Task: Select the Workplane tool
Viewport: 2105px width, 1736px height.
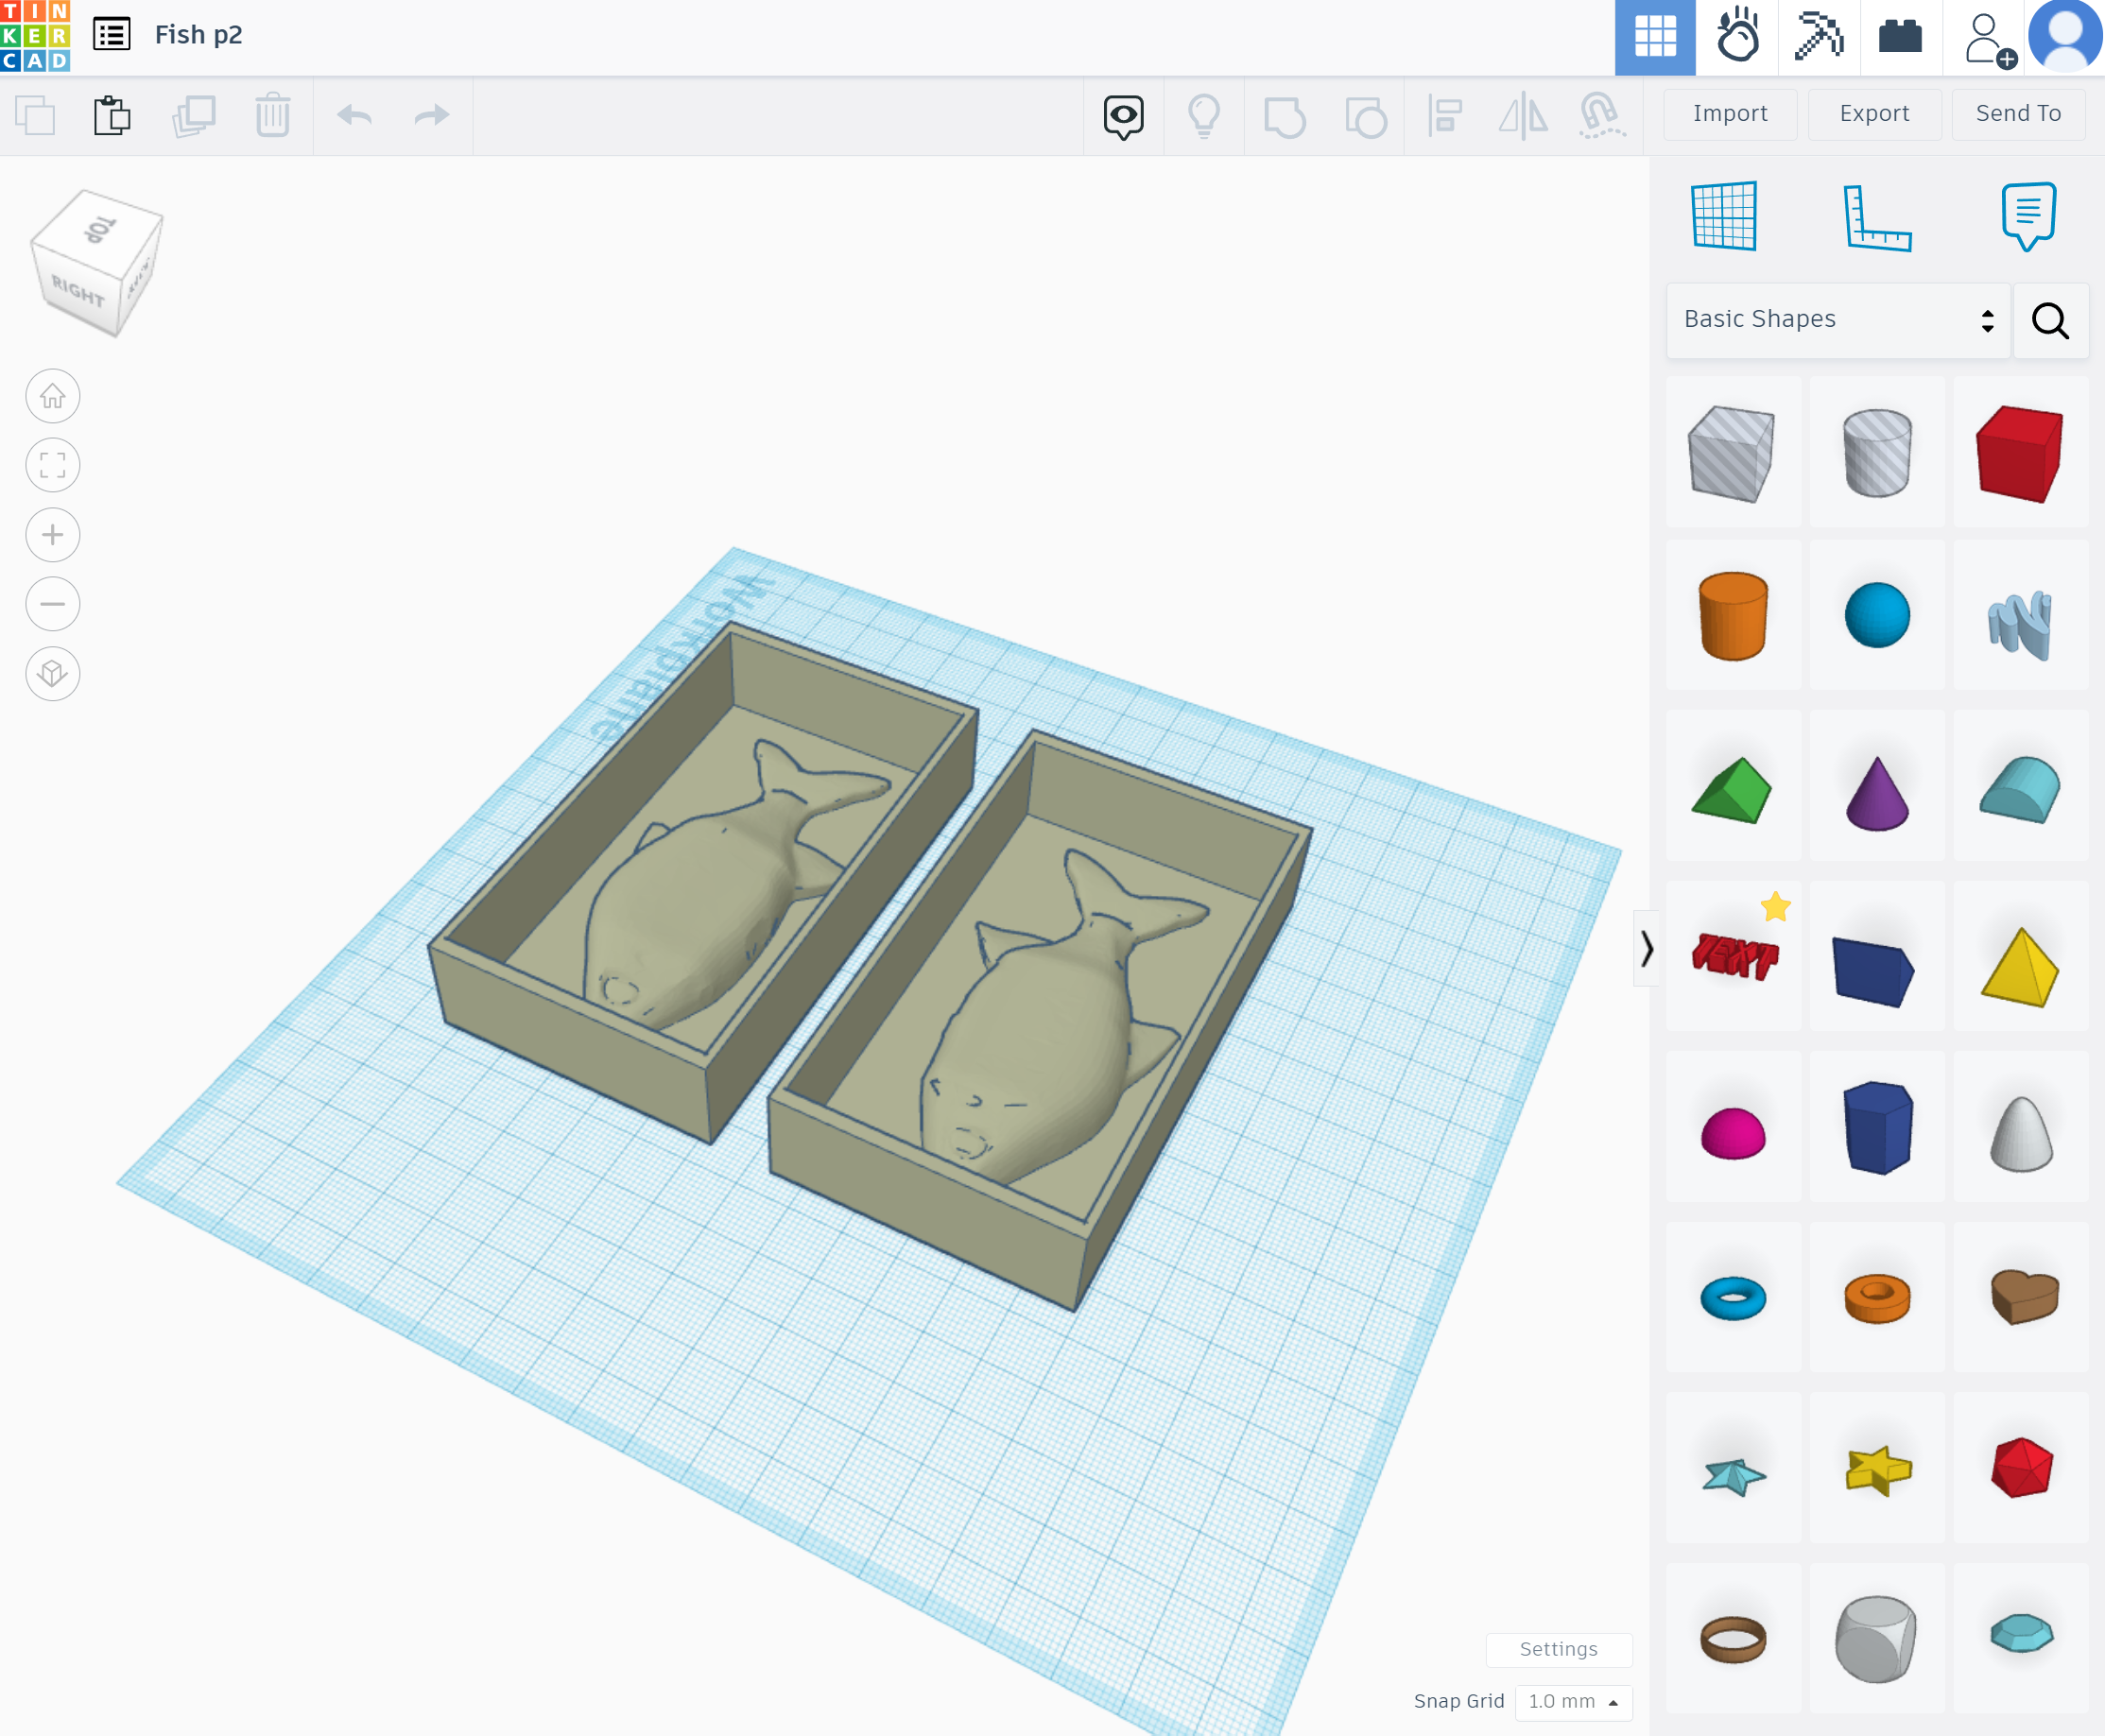Action: pos(1724,216)
